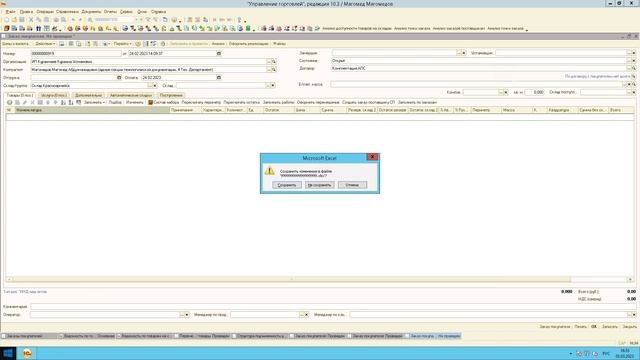Image resolution: width=640 pixels, height=360 pixels.
Task: Open the Операции menu
Action: (x=45, y=12)
